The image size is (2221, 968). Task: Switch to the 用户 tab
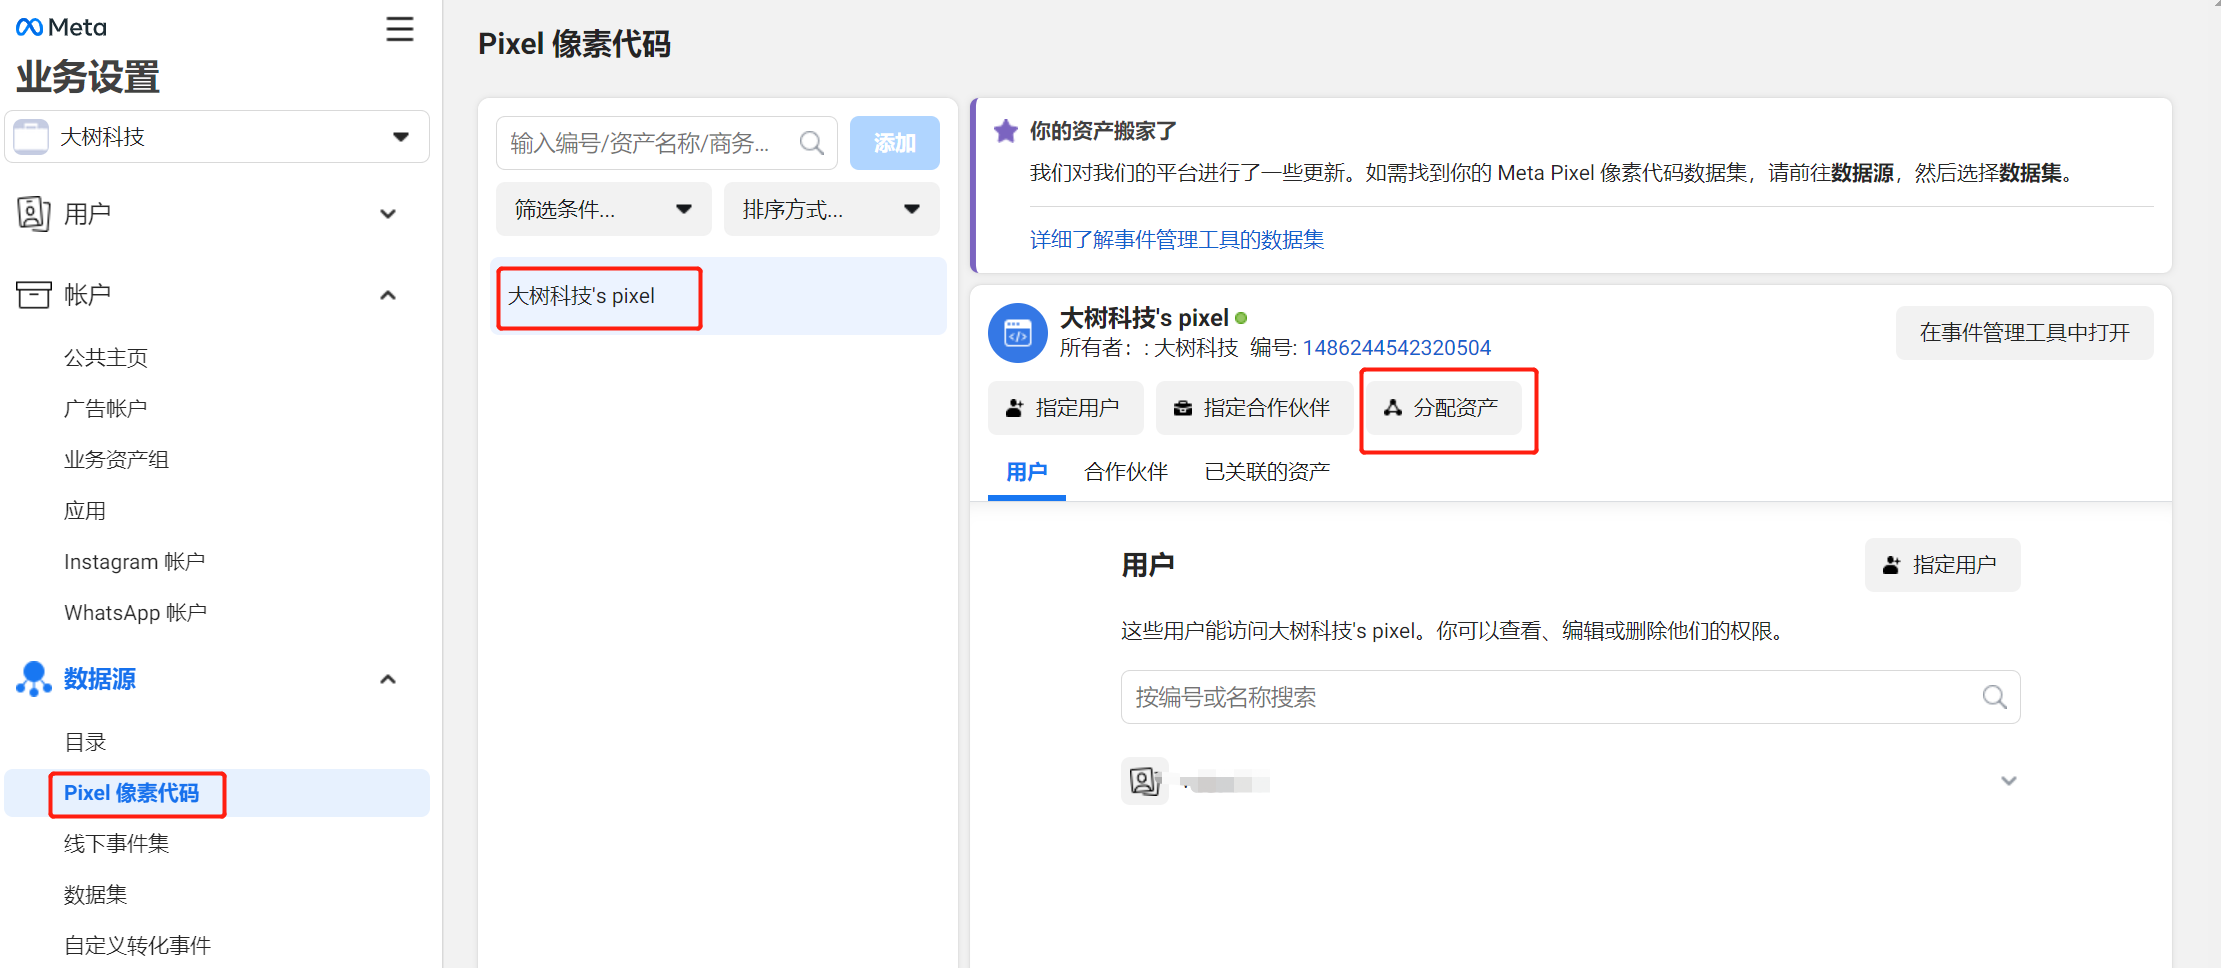click(1027, 472)
